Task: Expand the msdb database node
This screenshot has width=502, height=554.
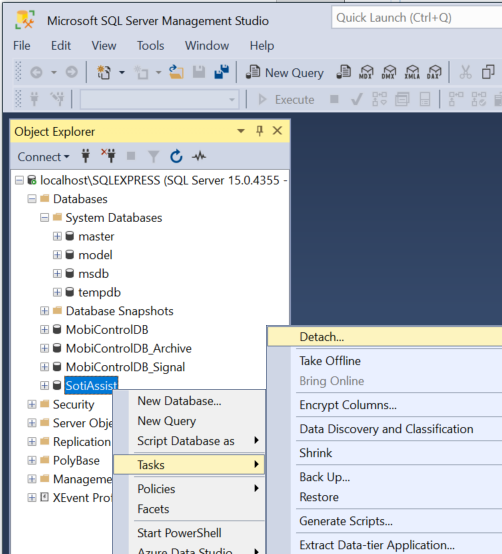Action: (57, 273)
